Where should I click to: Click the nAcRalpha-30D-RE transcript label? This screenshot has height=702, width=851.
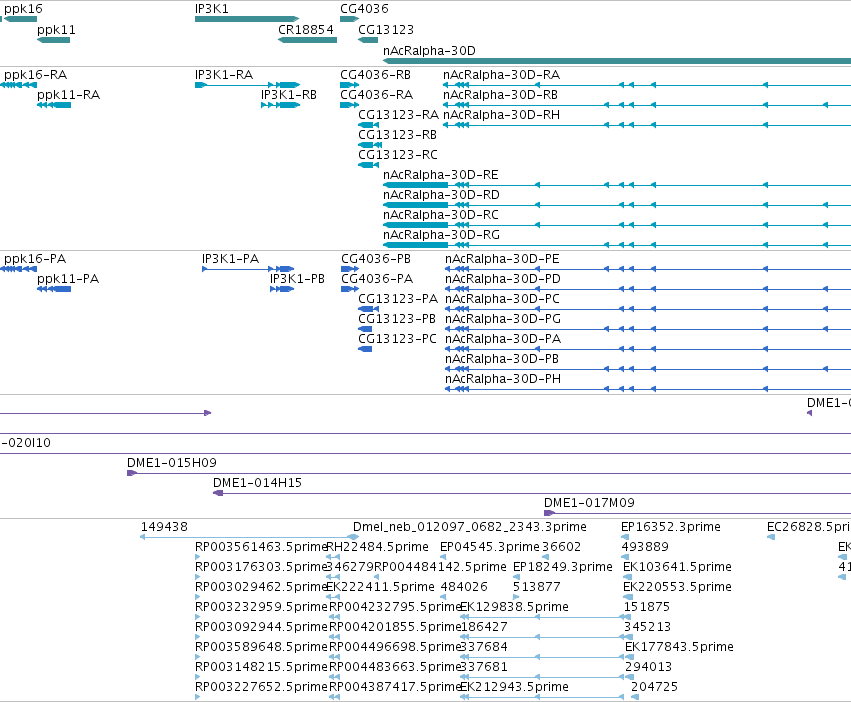pos(441,175)
